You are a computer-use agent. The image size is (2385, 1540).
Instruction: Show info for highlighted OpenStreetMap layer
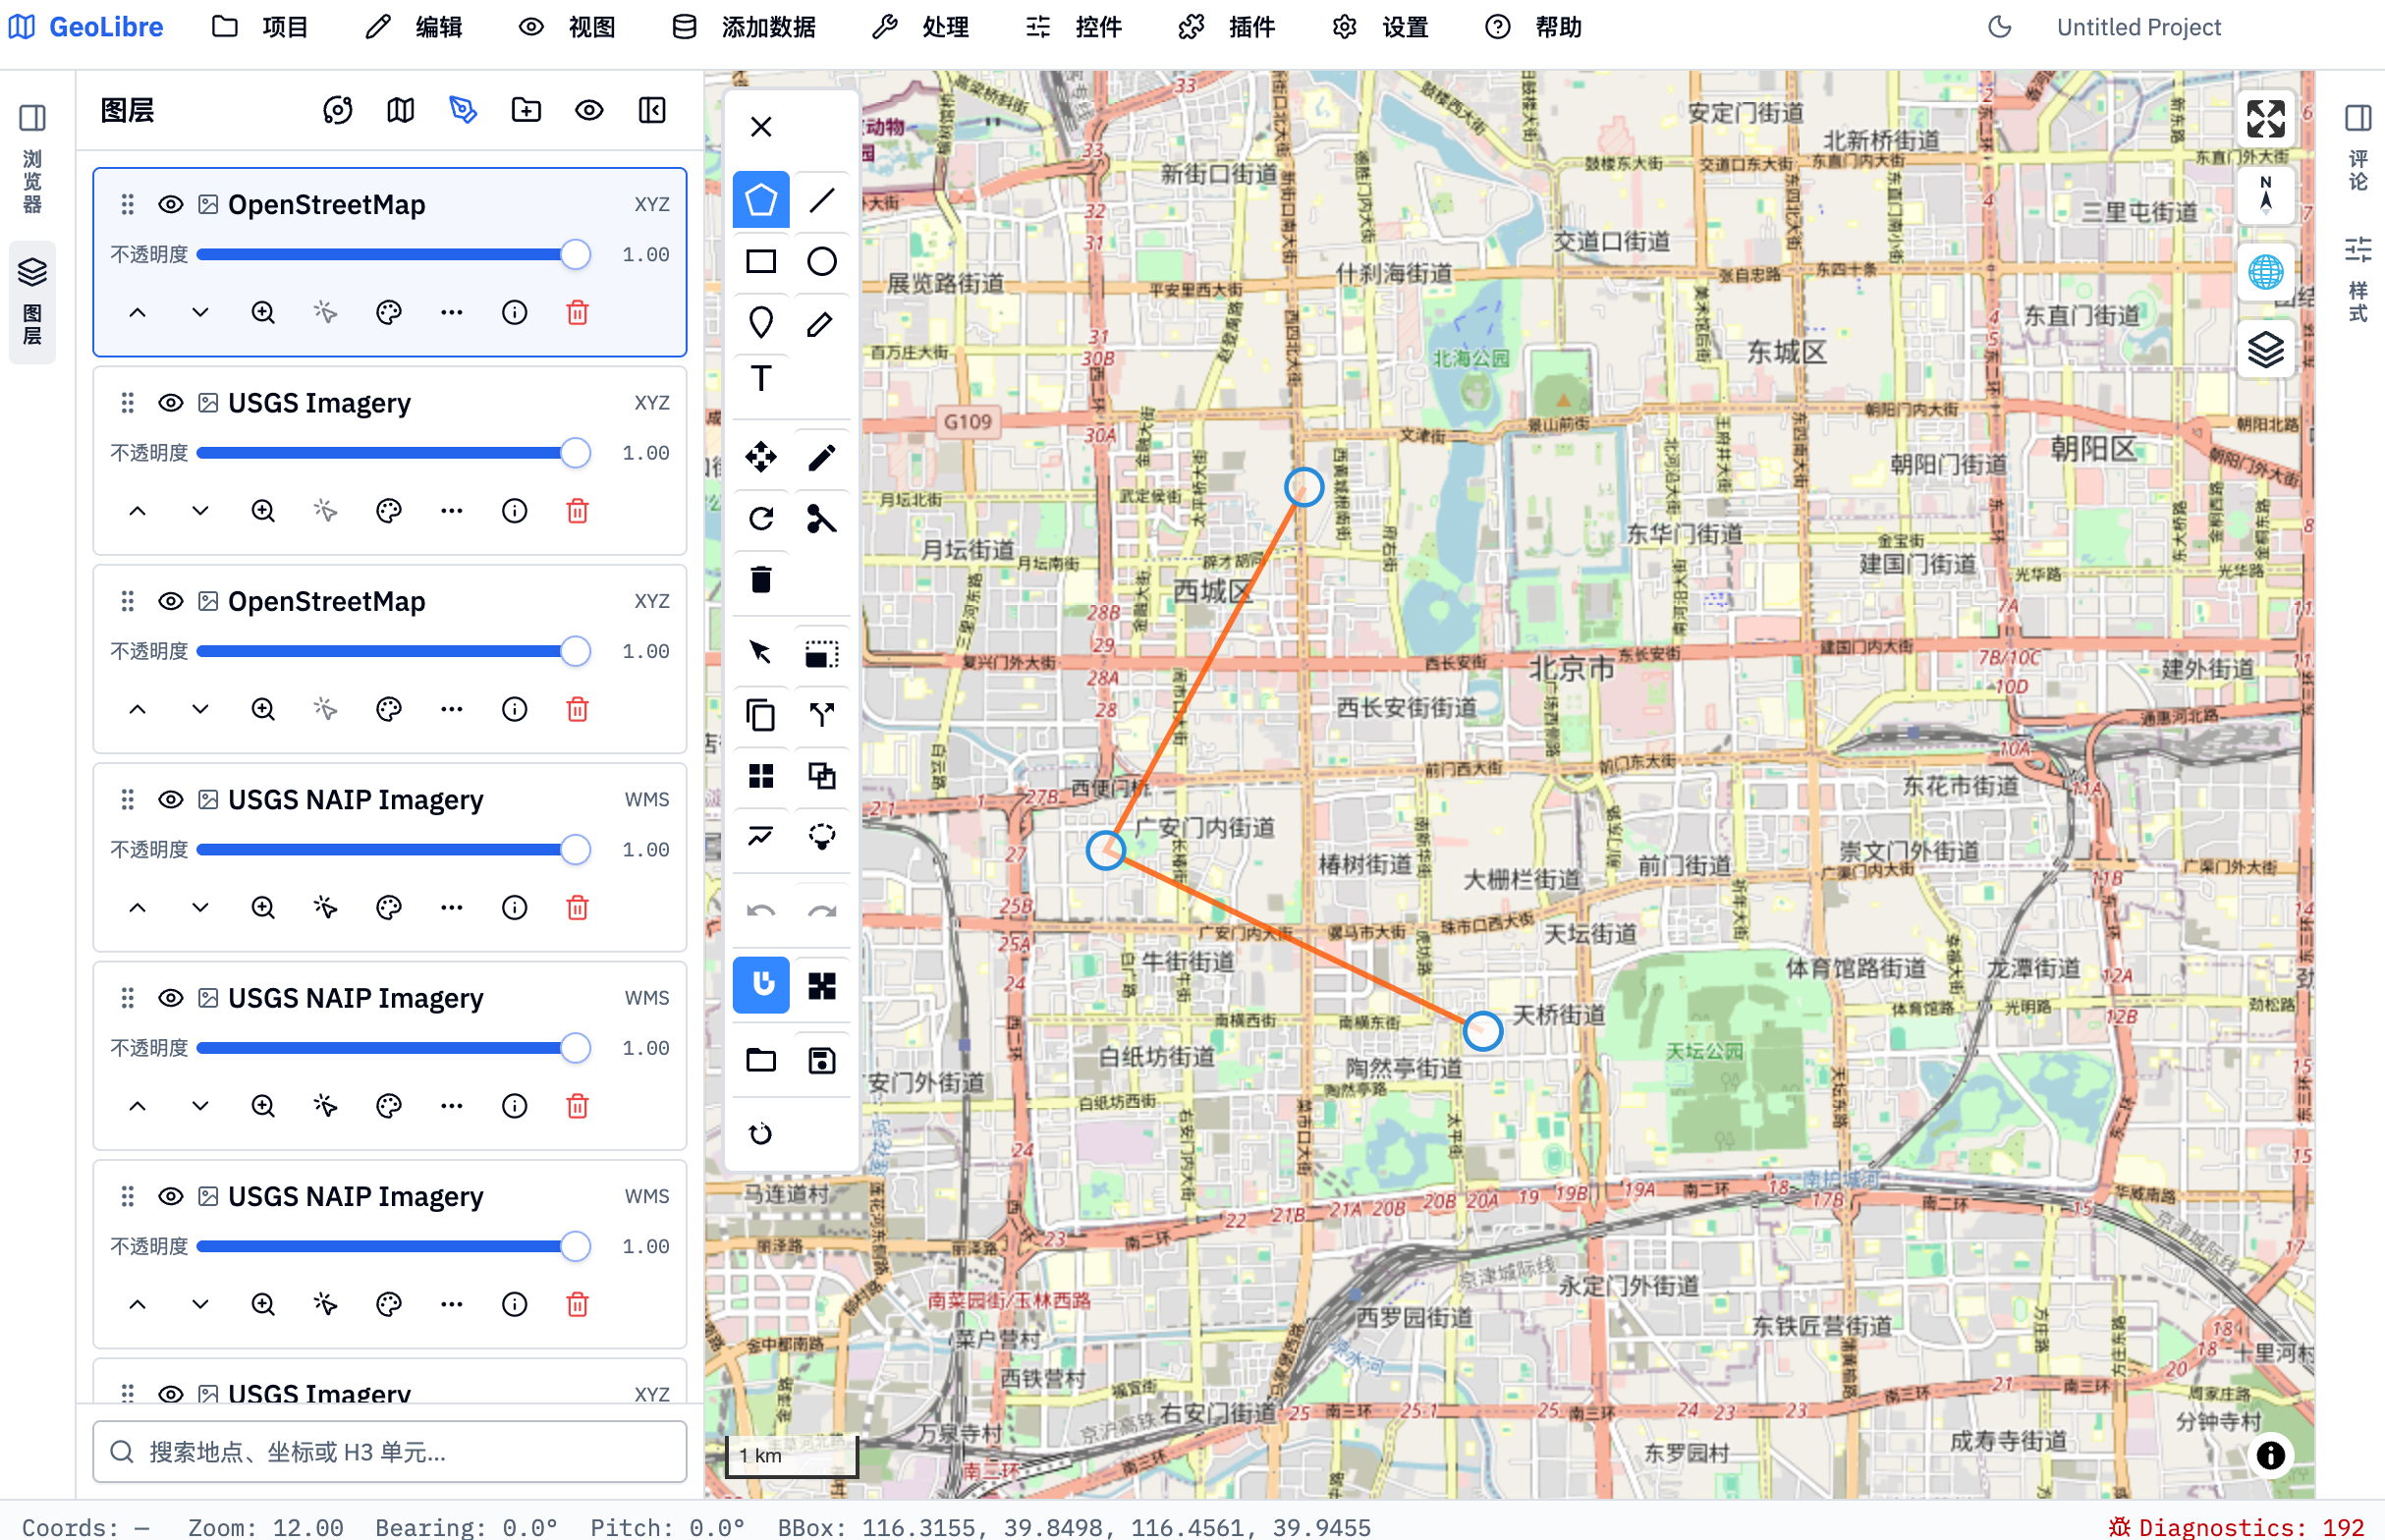(x=515, y=313)
